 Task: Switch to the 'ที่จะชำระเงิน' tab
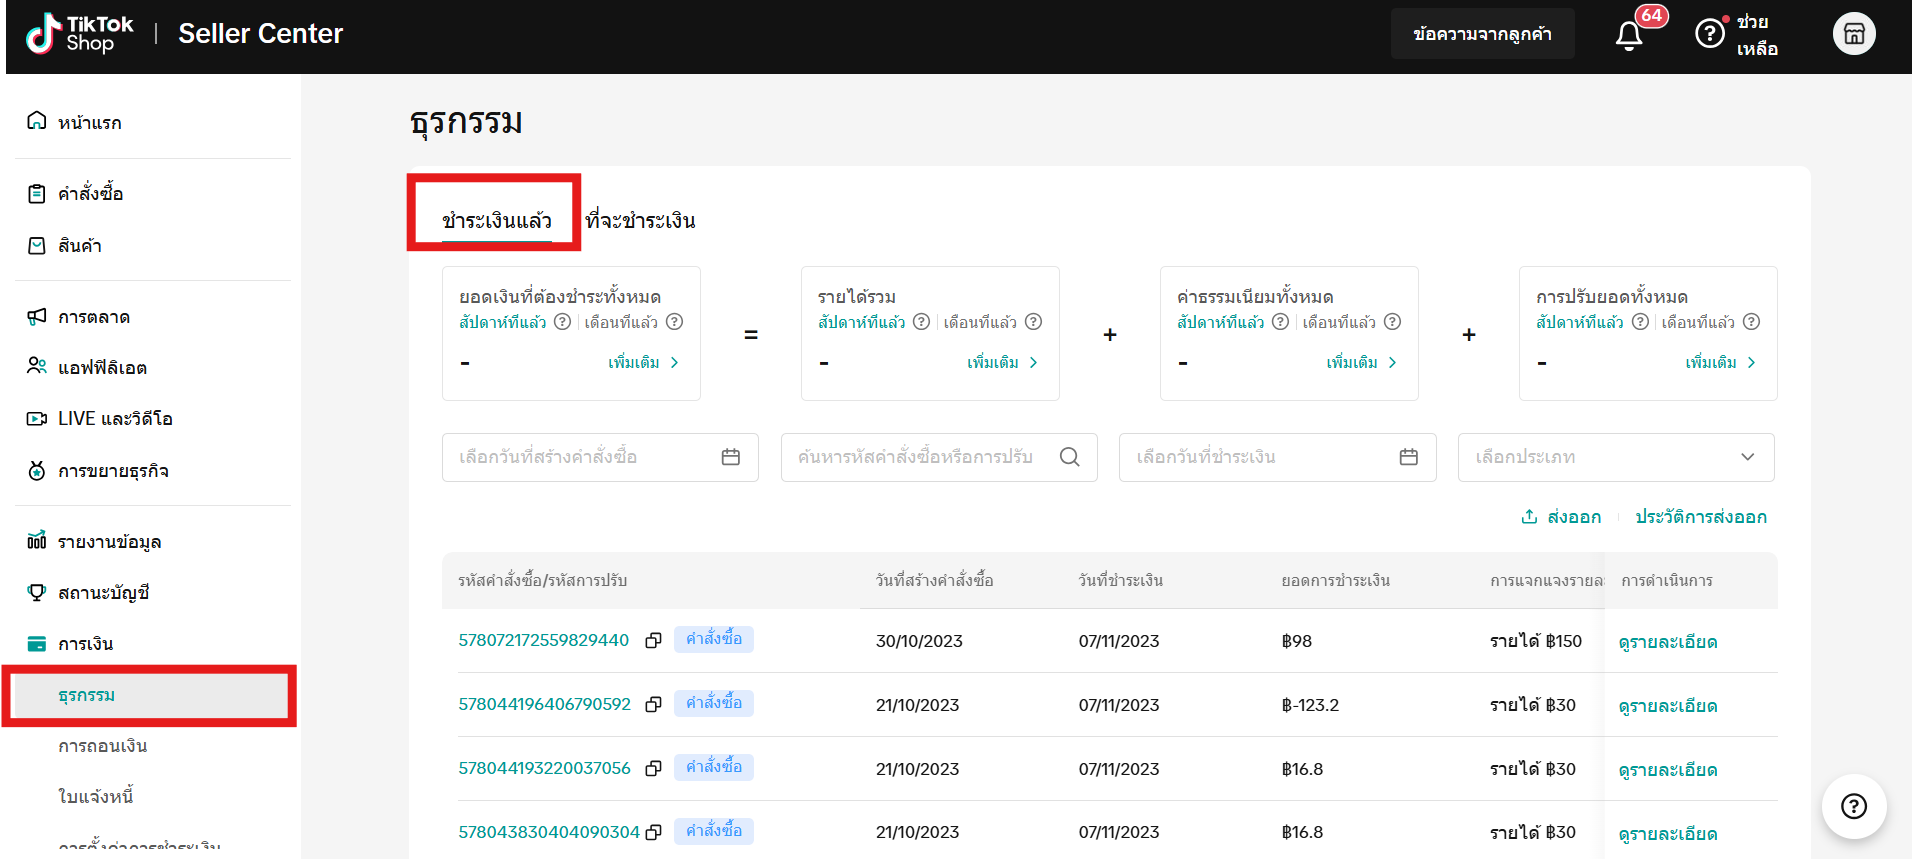tap(640, 221)
